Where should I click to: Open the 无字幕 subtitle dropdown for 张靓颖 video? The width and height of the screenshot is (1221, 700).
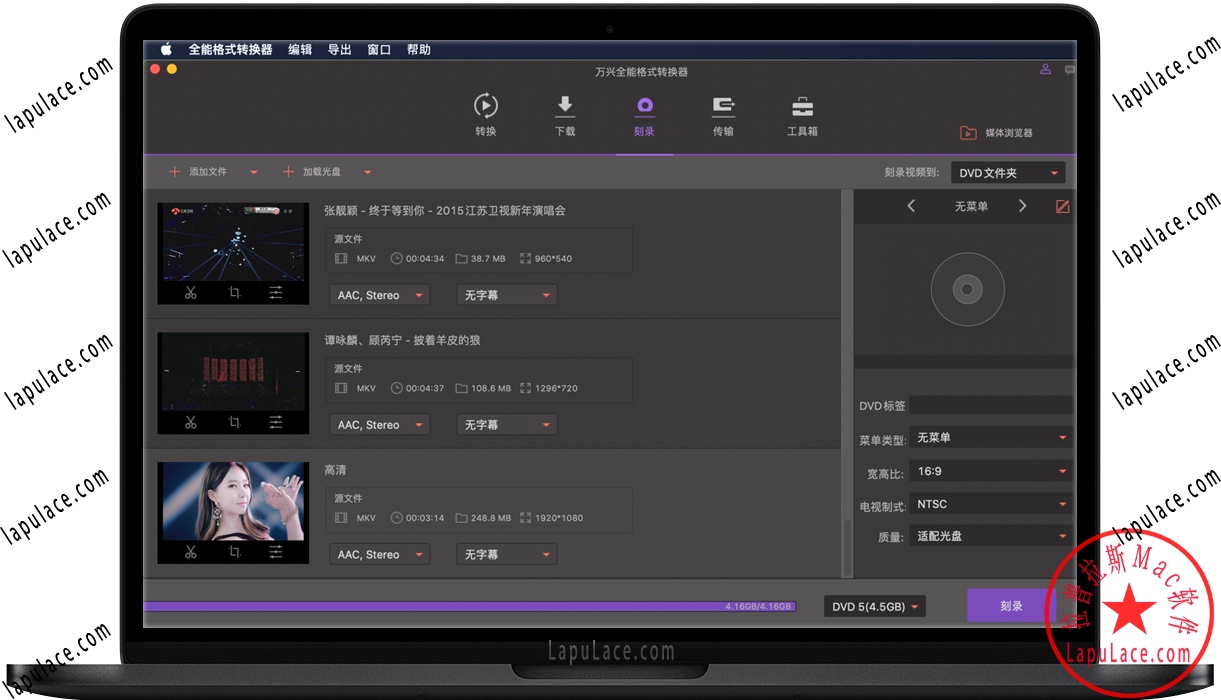coord(506,294)
